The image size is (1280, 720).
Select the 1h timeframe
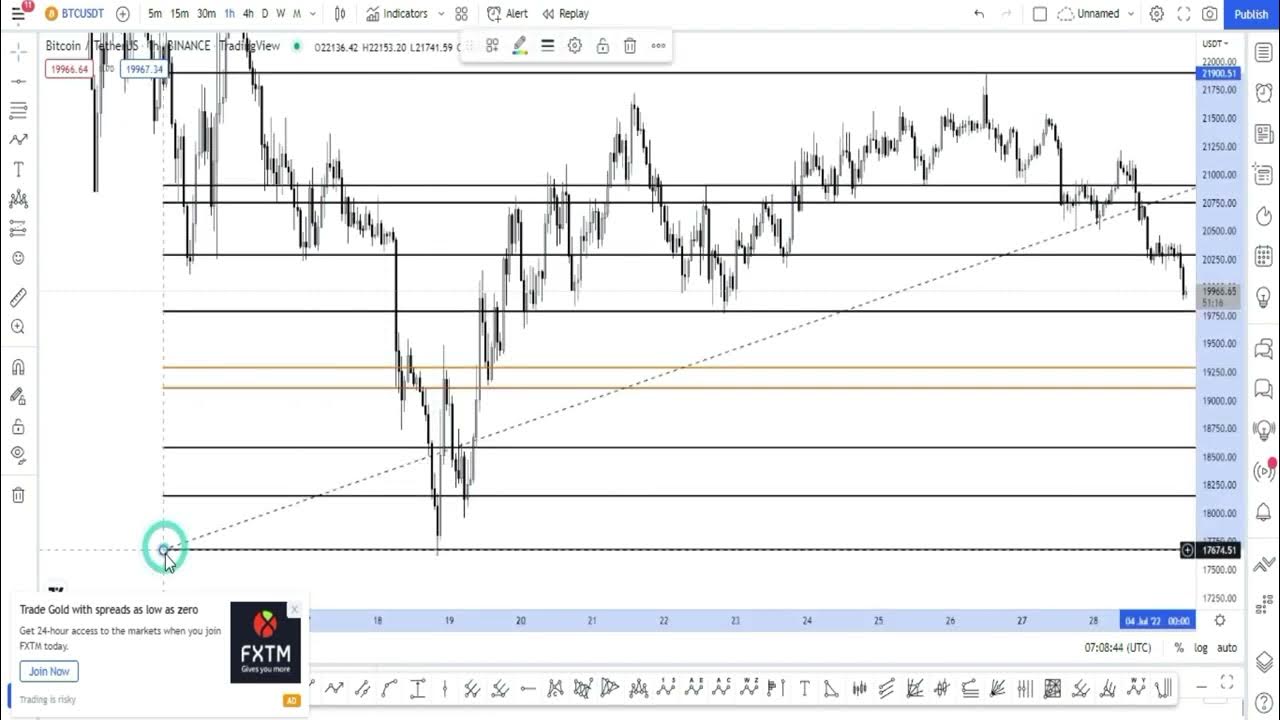(230, 14)
